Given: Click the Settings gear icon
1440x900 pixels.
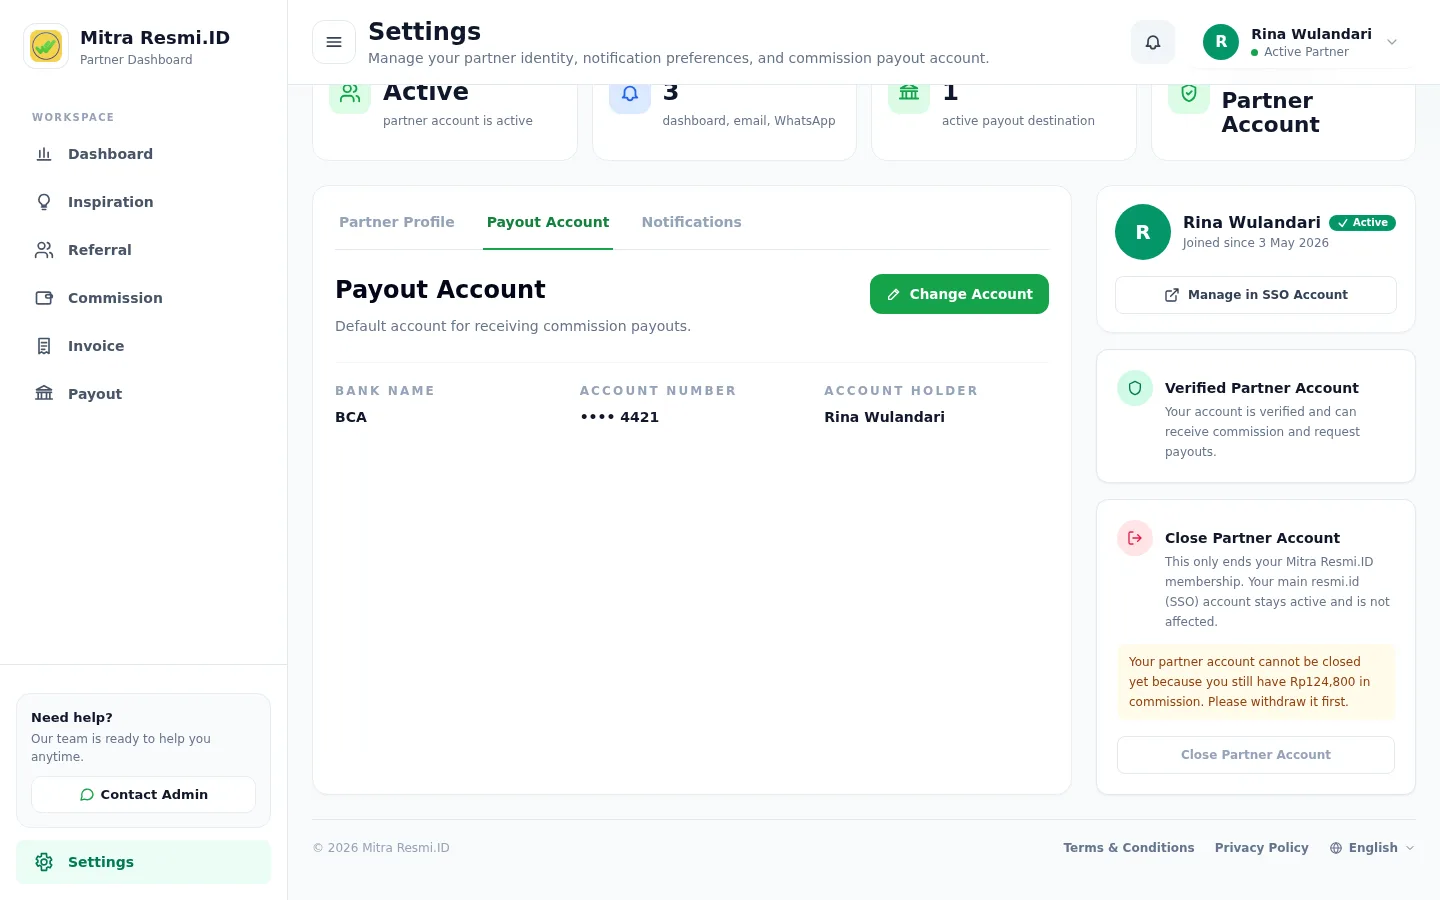Looking at the screenshot, I should click(x=44, y=862).
